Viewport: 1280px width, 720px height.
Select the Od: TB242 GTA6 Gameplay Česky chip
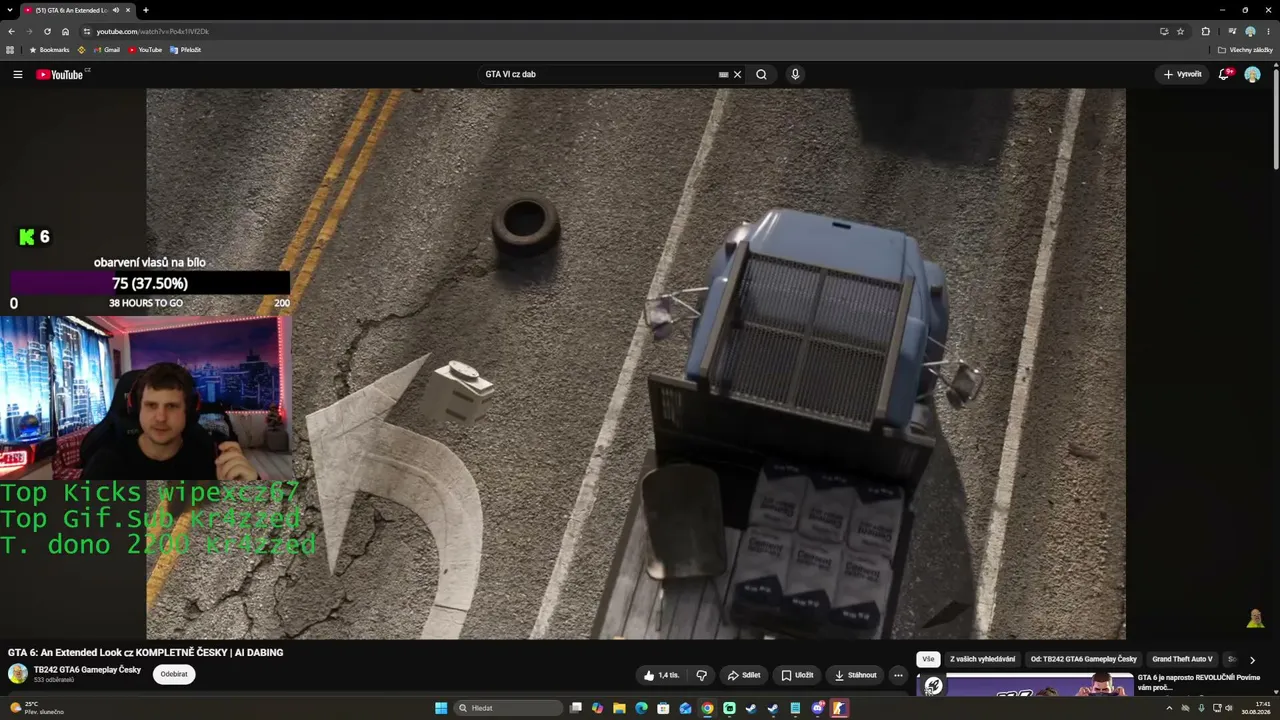[x=1083, y=659]
